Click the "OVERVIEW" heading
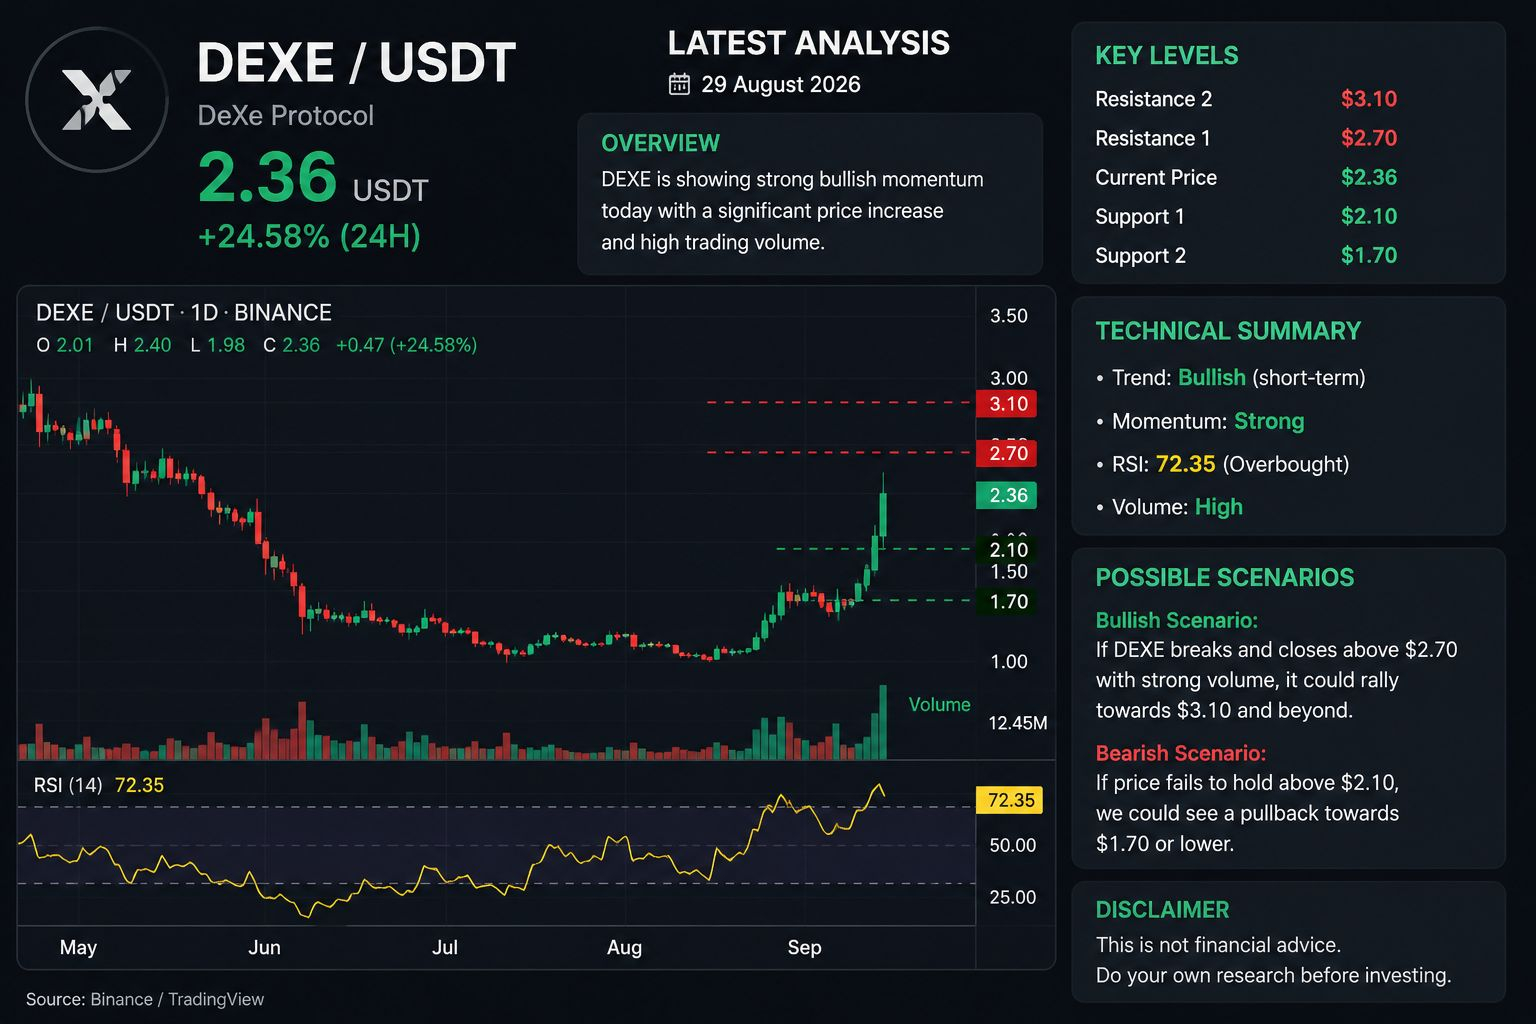This screenshot has width=1536, height=1024. coord(660,143)
